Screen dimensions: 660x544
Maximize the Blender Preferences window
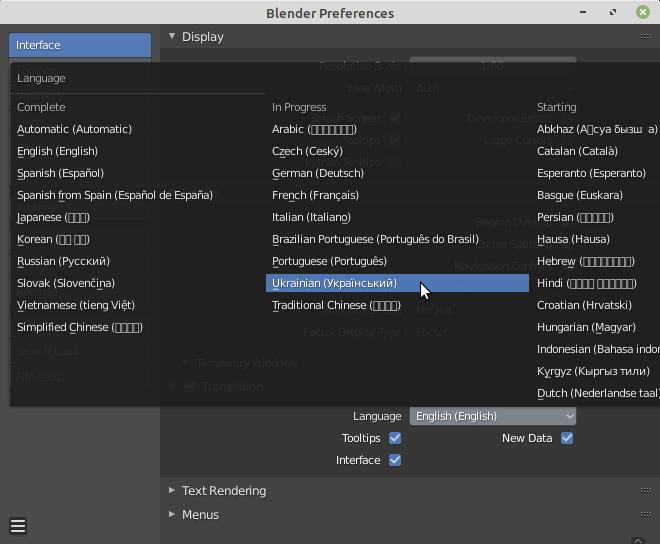[x=613, y=12]
